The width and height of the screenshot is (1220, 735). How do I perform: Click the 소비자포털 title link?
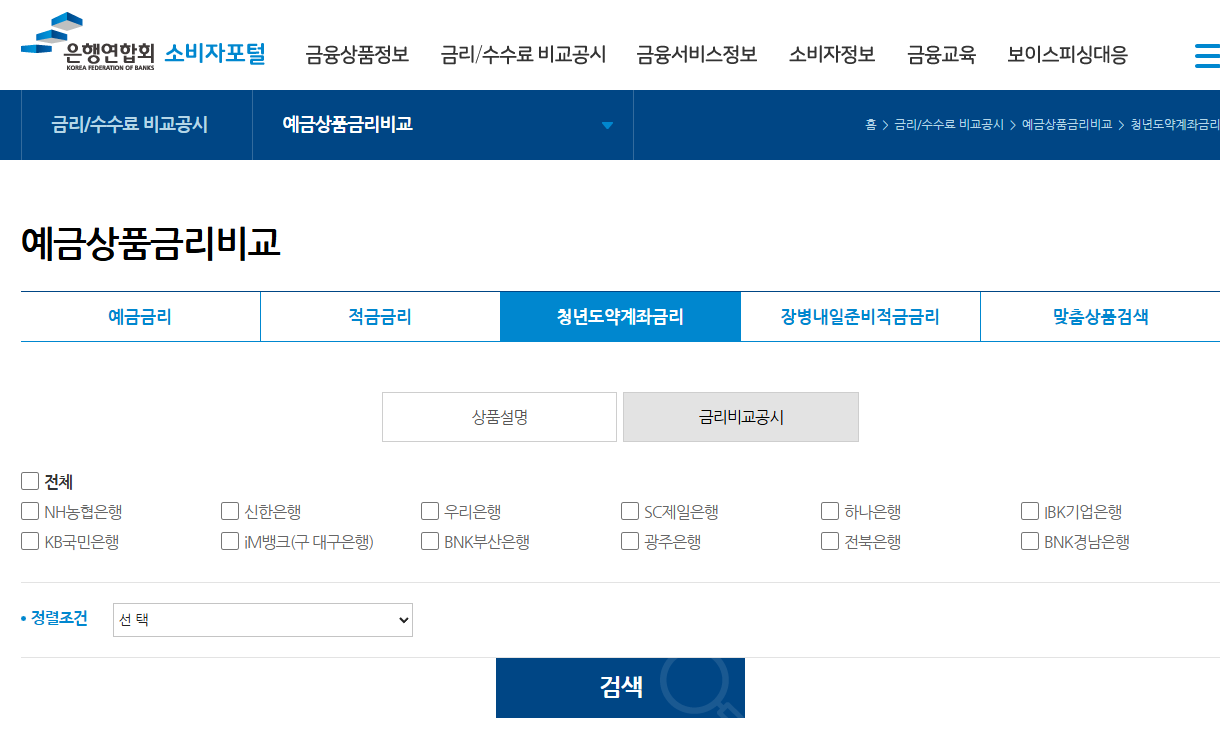coord(215,53)
